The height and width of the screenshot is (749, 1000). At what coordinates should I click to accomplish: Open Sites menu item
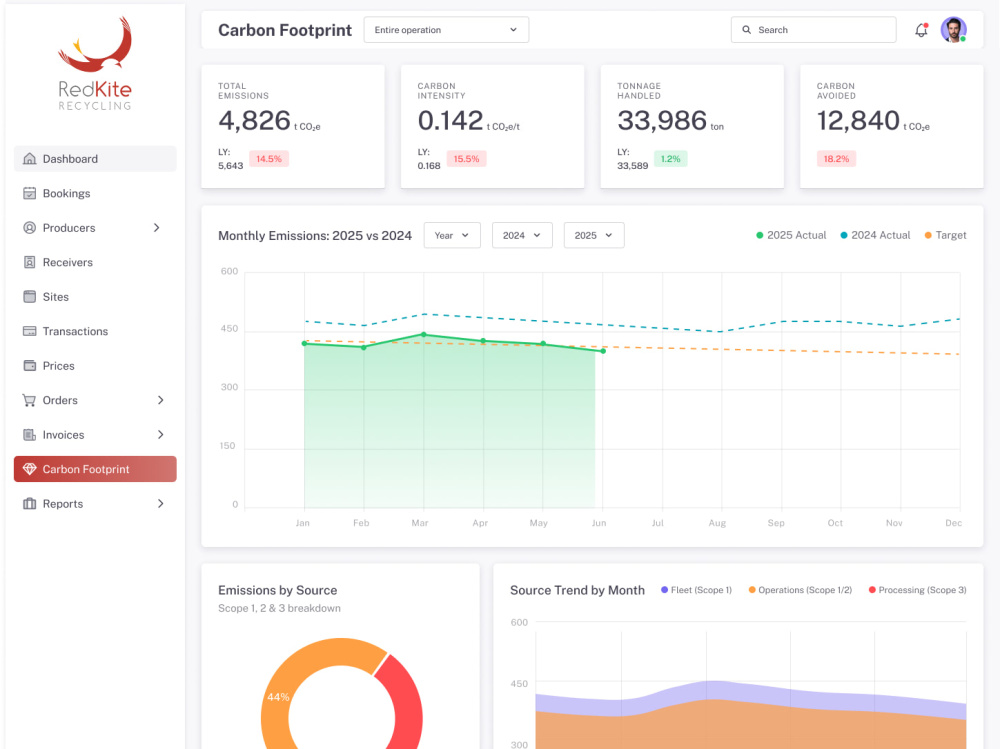[x=95, y=296]
